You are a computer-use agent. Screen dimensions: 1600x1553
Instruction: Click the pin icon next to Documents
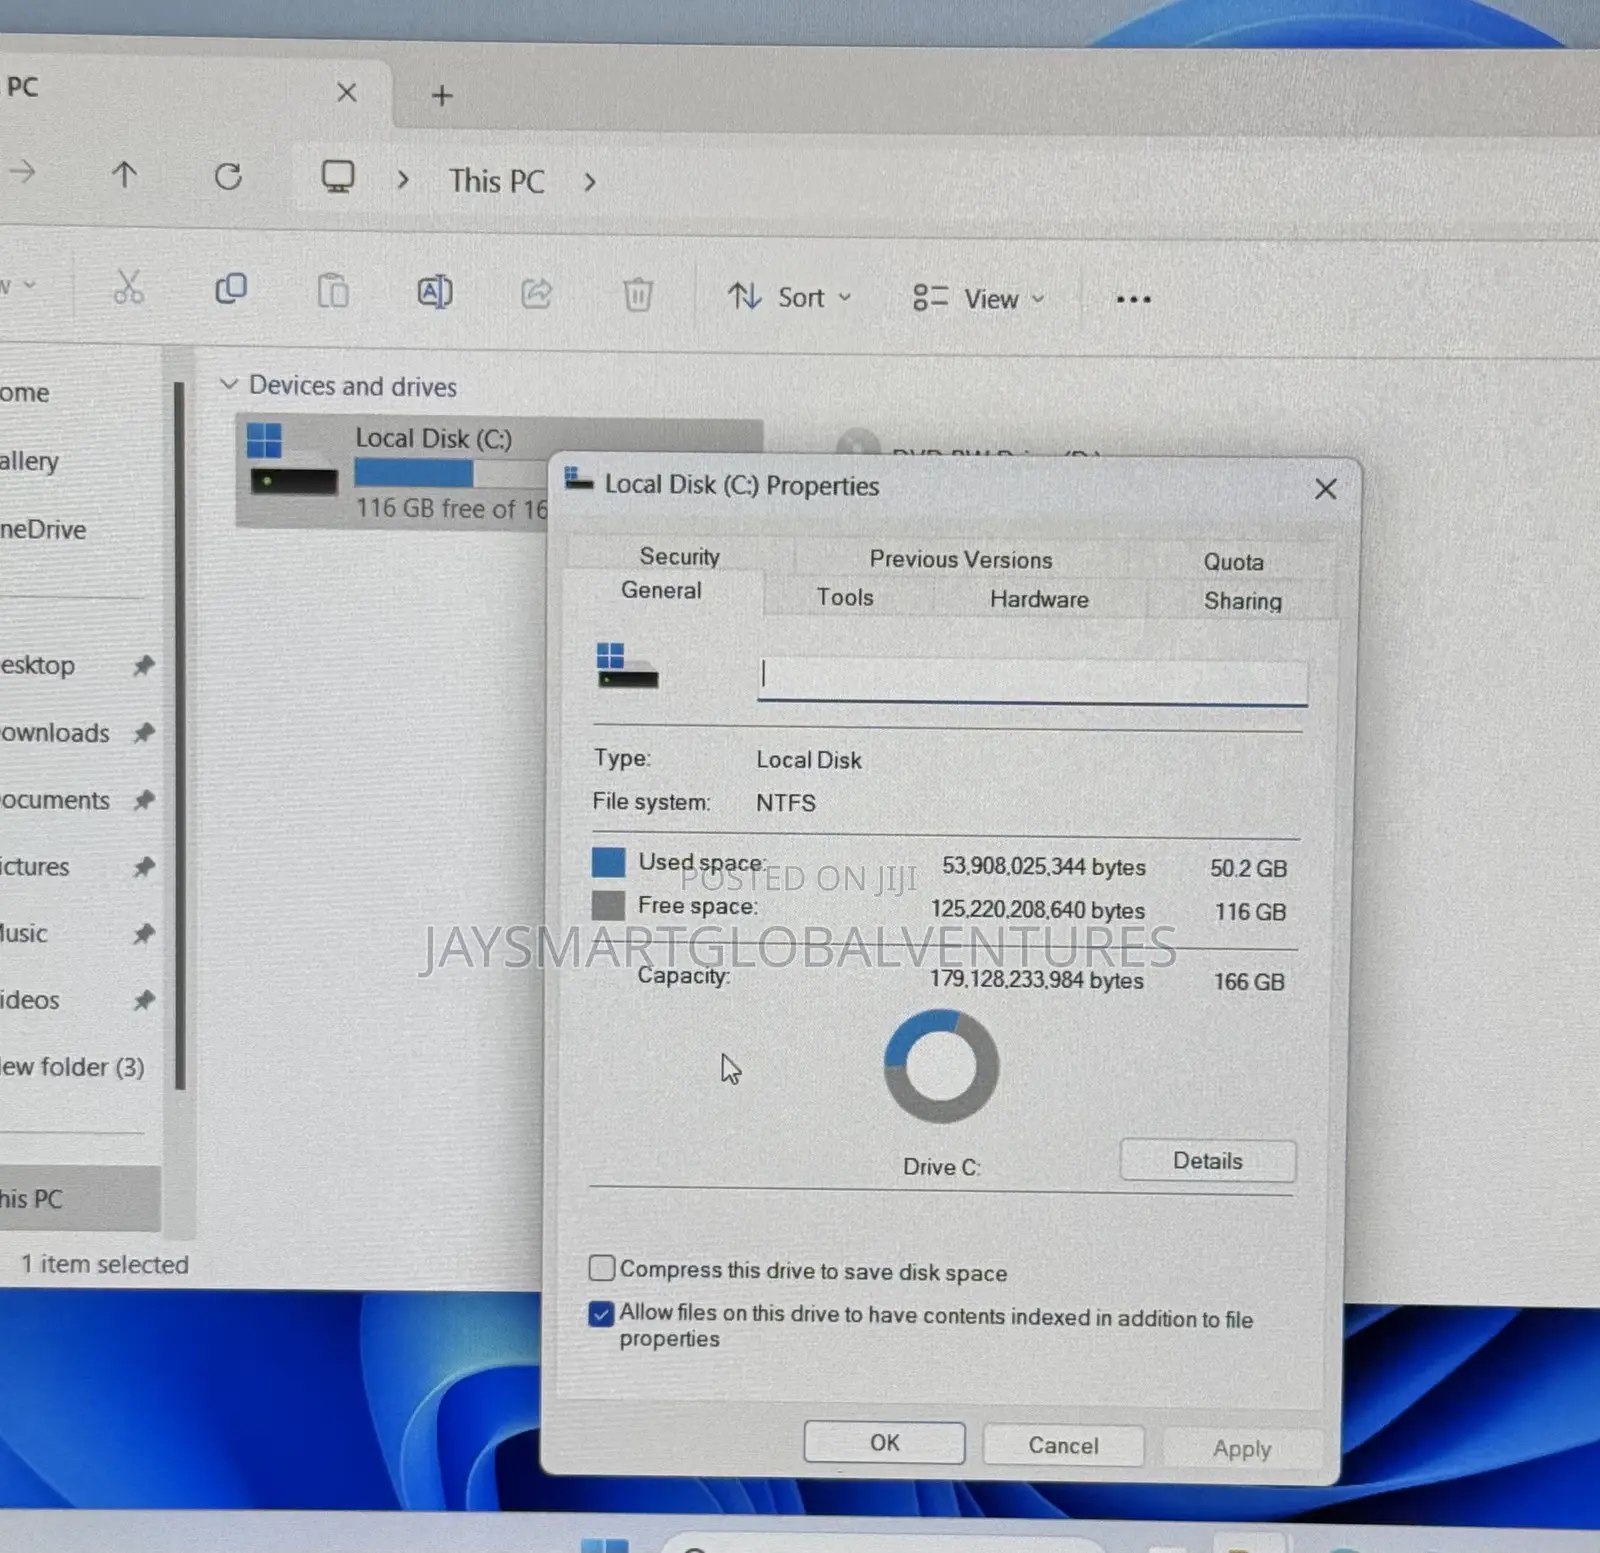point(144,800)
